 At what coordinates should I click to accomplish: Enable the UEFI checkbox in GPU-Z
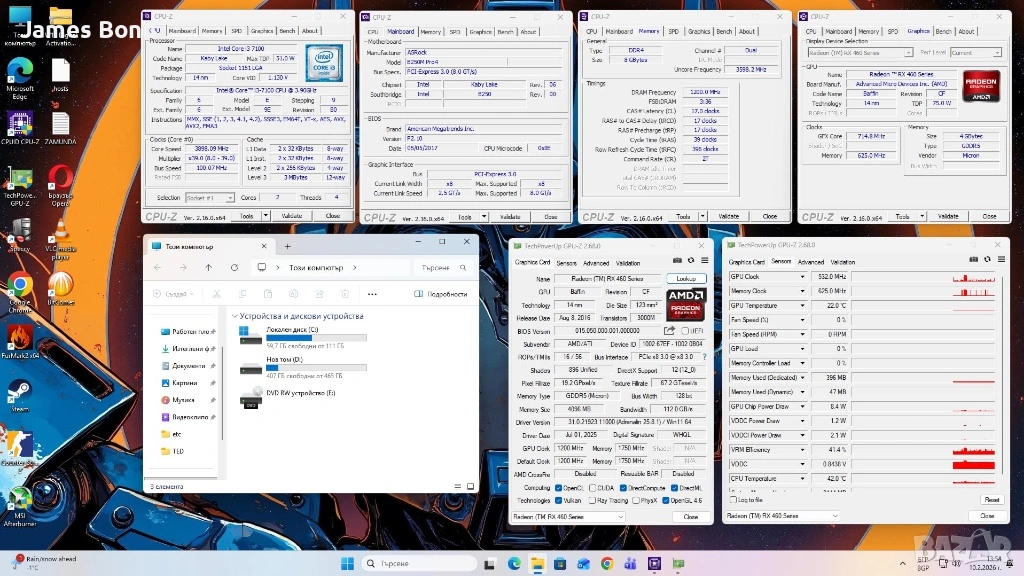click(x=685, y=331)
